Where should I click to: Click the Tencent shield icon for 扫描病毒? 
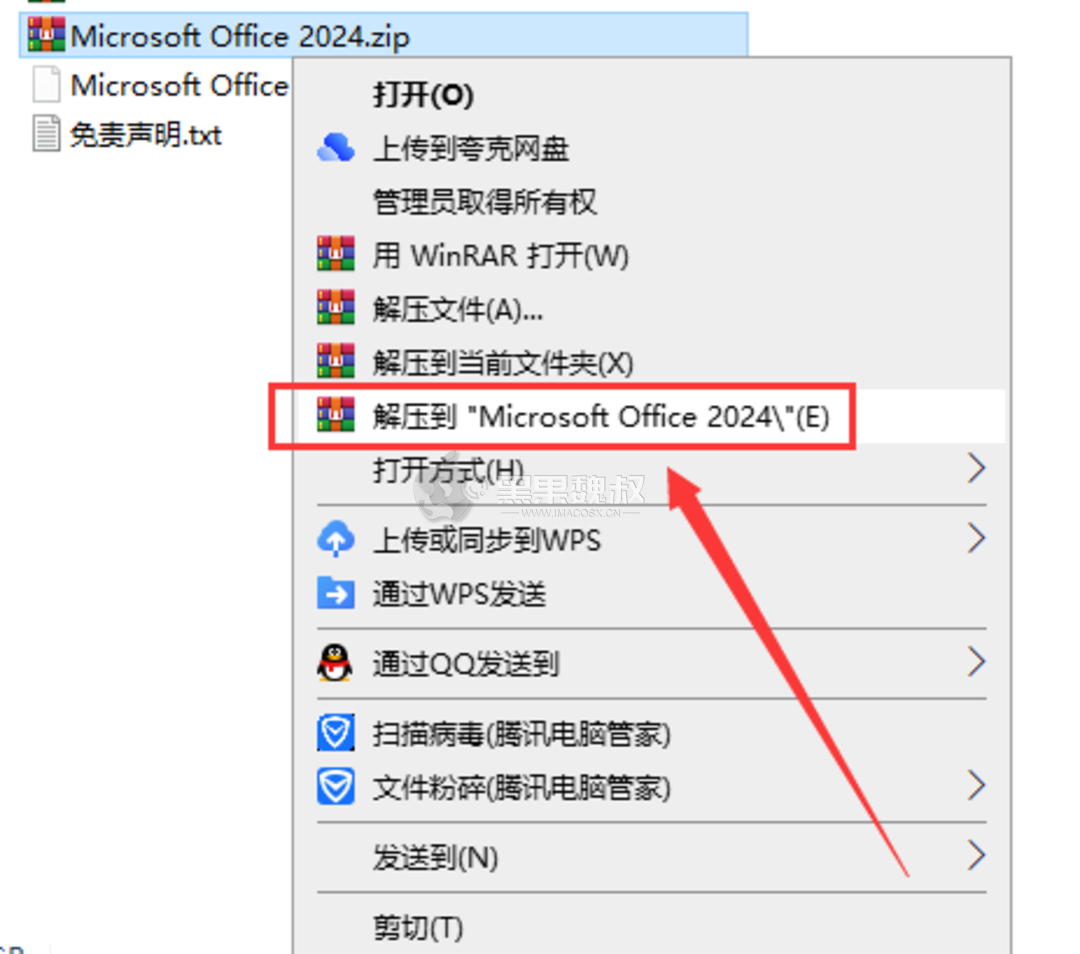tap(336, 733)
